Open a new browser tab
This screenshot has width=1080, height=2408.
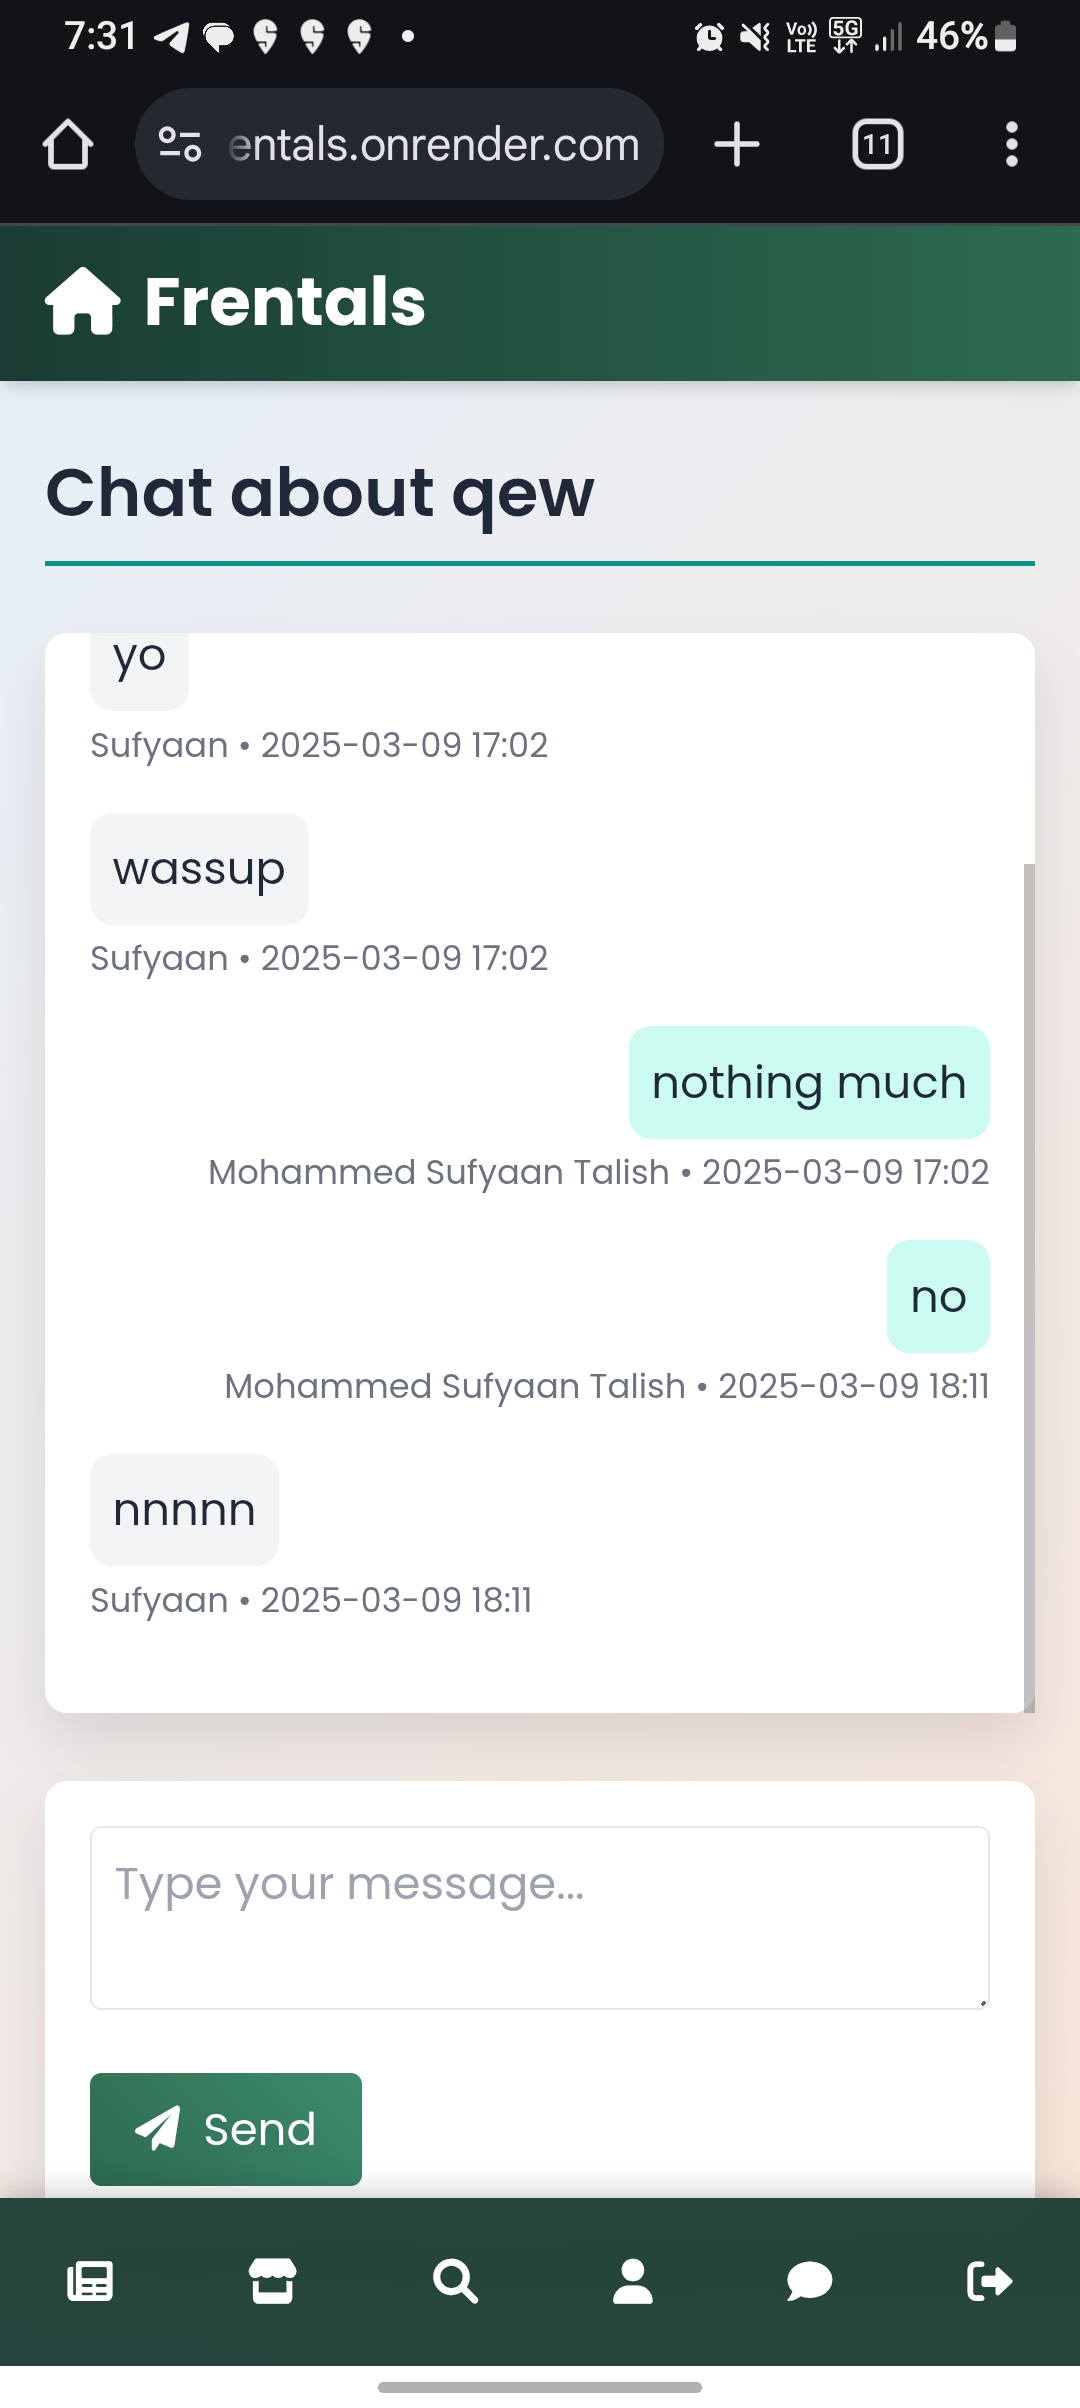737,145
